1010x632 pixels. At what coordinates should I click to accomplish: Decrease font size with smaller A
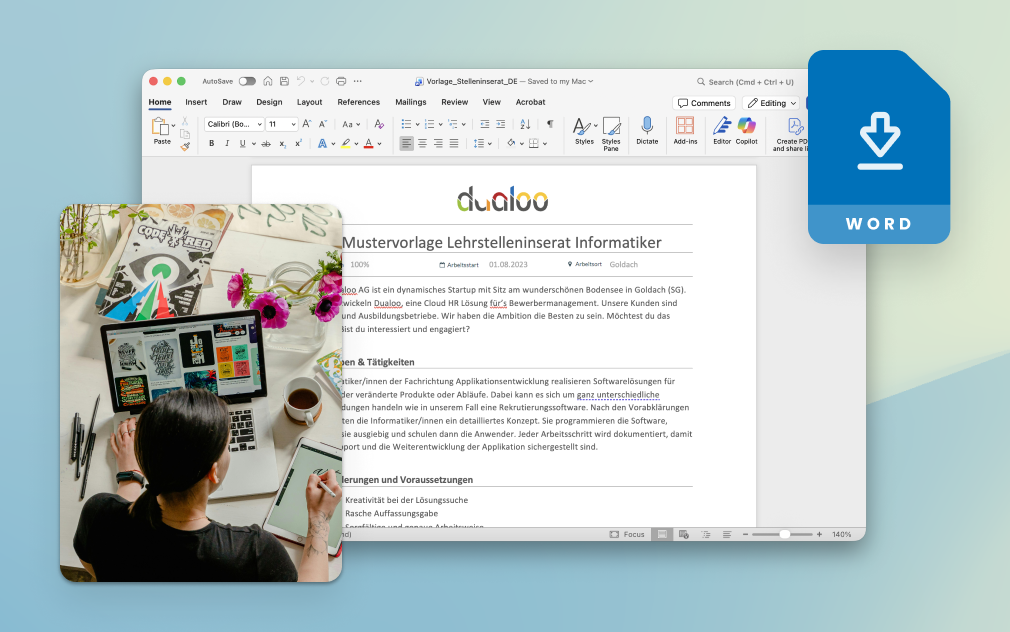tap(323, 124)
